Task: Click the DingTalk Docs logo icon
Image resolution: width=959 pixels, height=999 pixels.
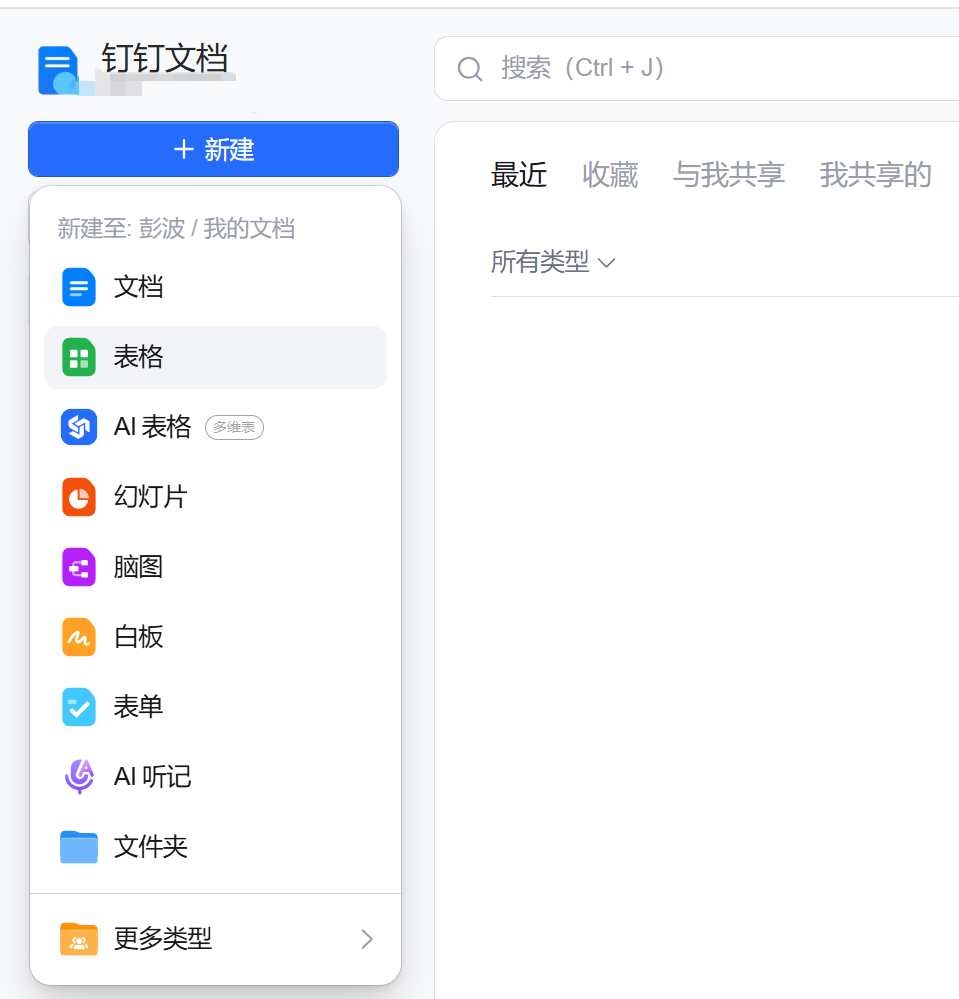Action: point(58,71)
